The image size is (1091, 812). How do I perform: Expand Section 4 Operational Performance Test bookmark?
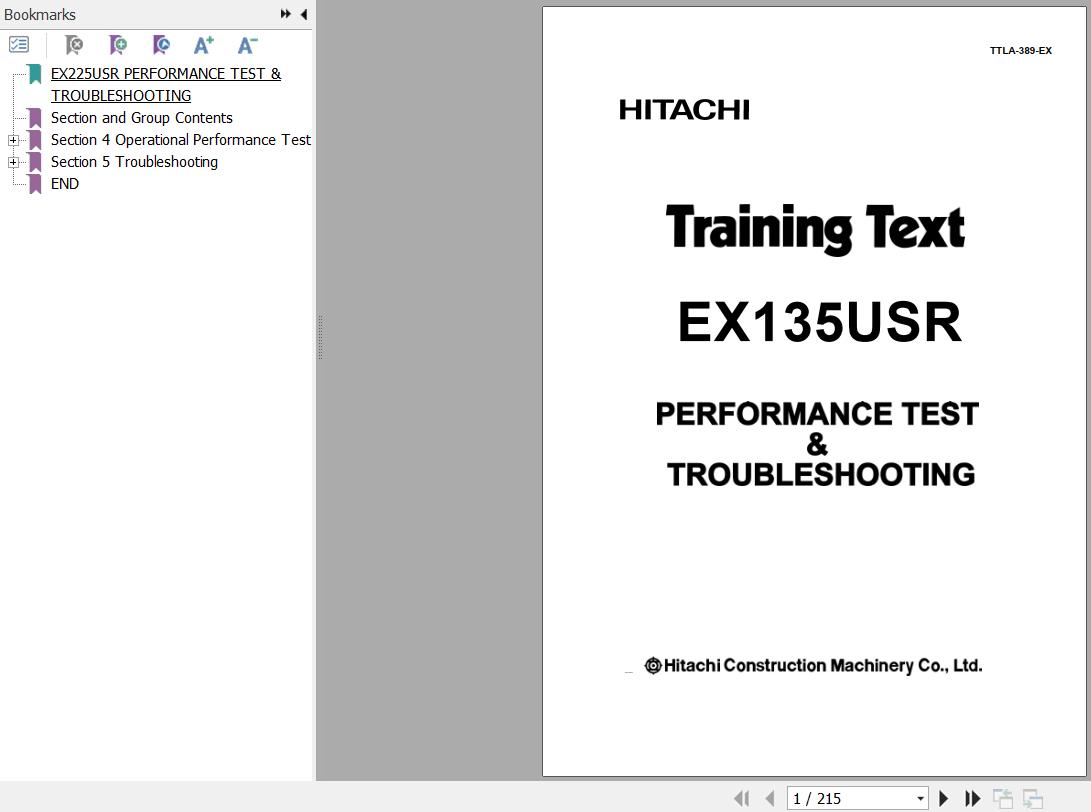[x=13, y=140]
